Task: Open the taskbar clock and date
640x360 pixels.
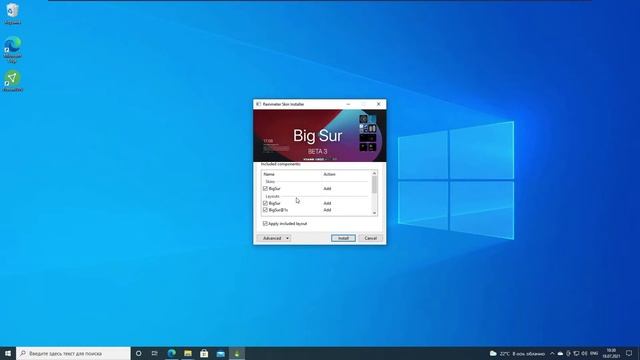Action: (x=611, y=353)
